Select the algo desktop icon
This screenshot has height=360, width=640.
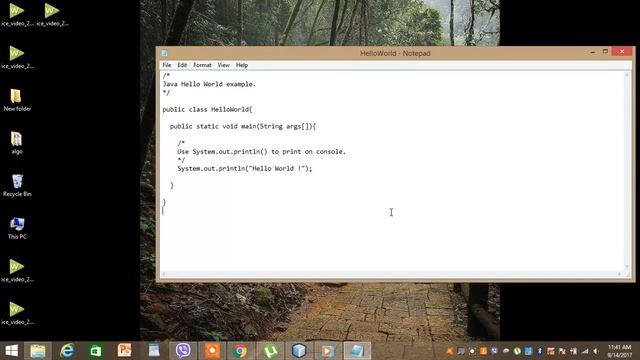click(17, 143)
